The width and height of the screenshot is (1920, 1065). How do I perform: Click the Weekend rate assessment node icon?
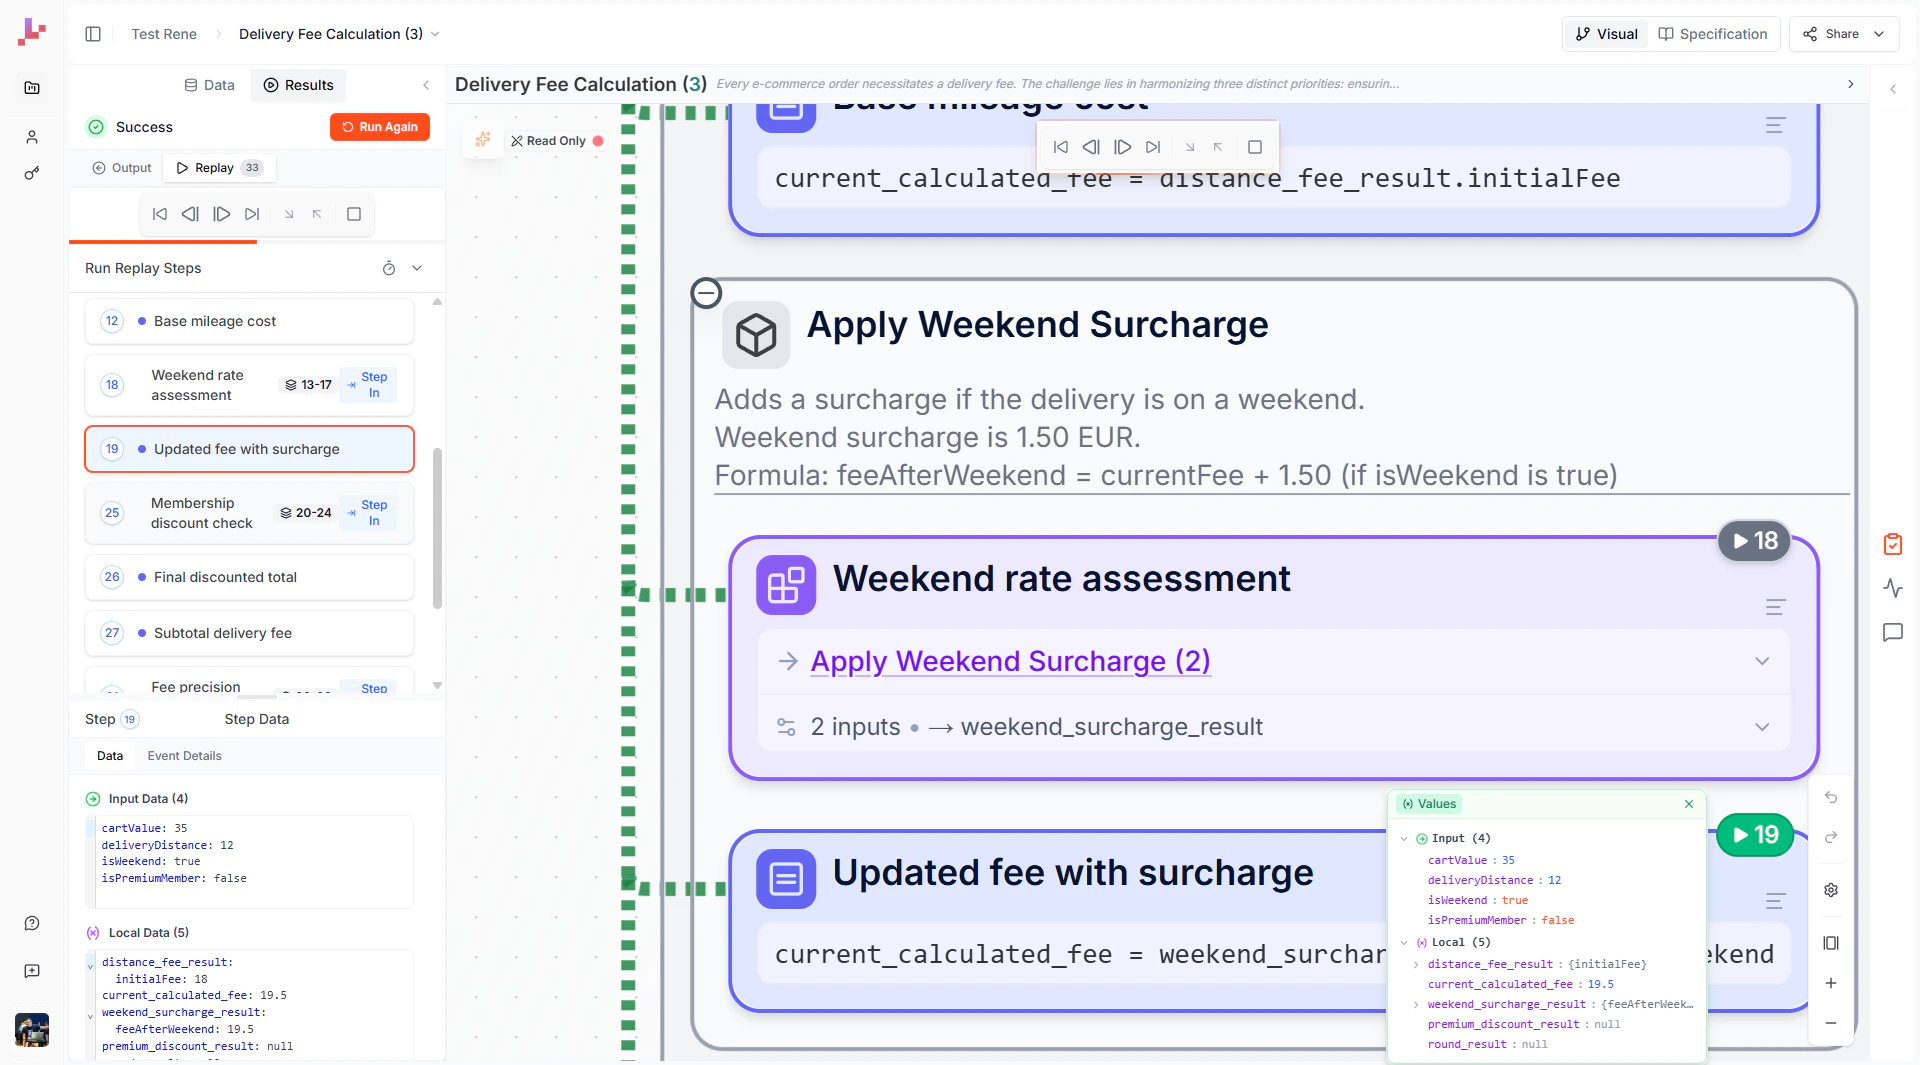point(786,585)
